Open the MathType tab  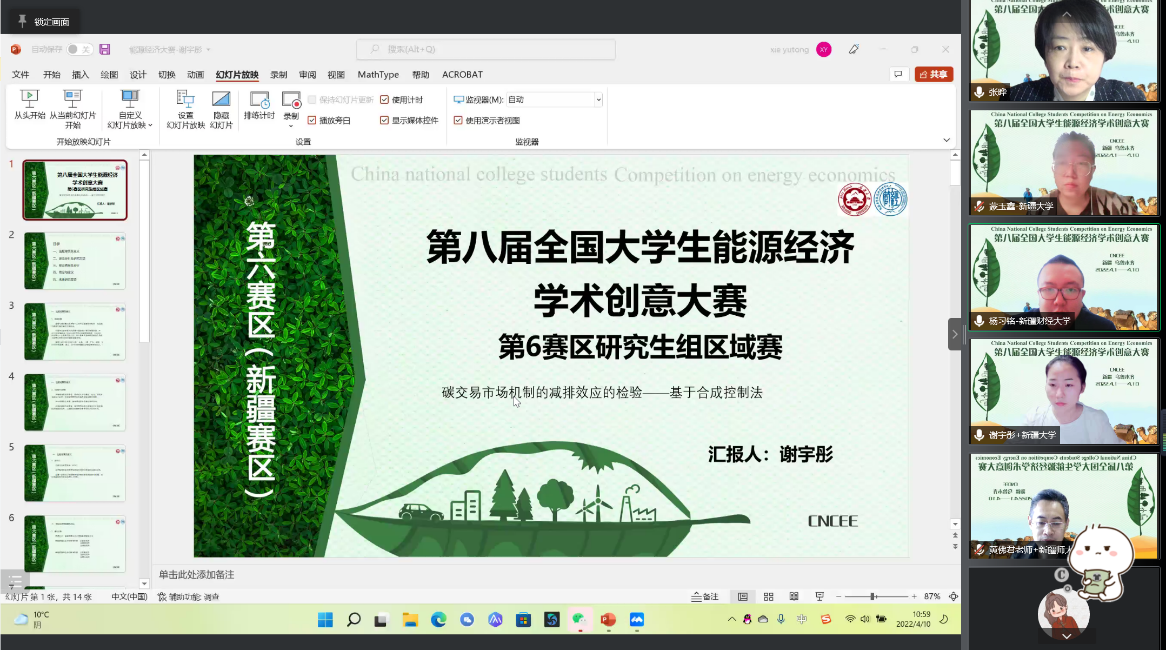(378, 74)
